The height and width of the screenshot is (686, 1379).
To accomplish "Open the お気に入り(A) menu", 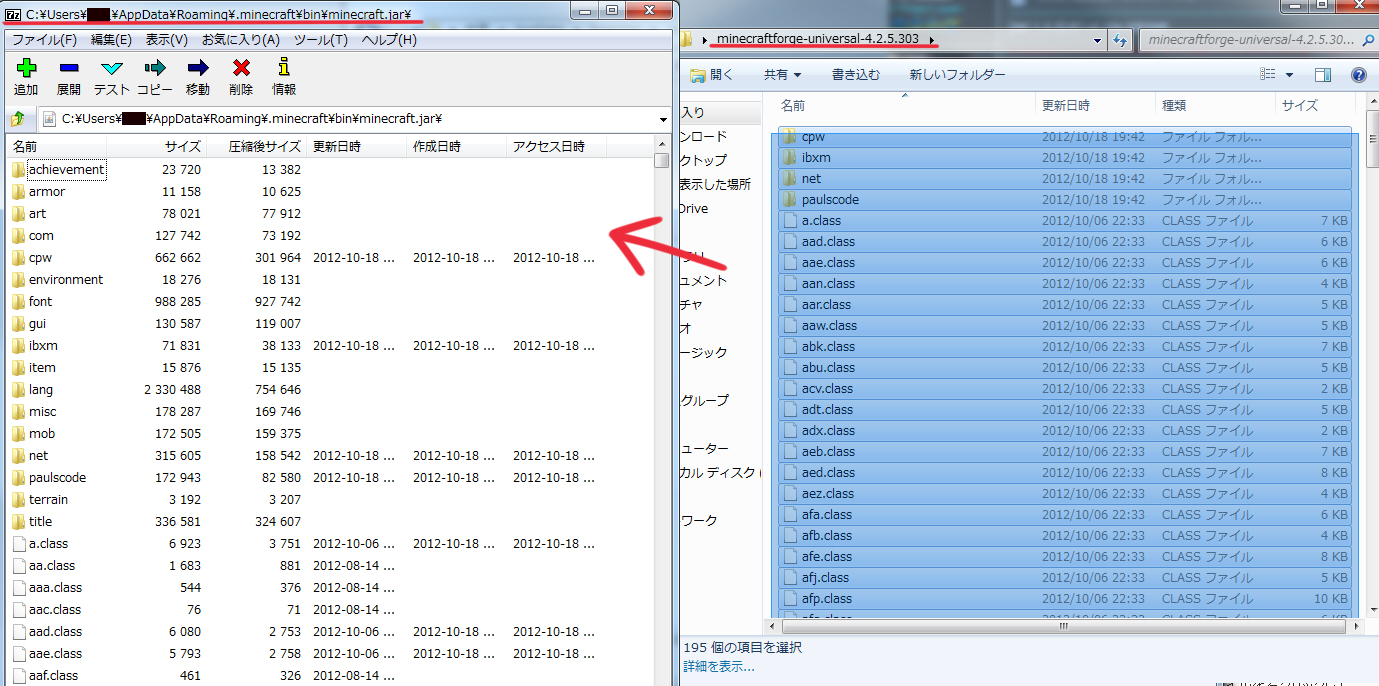I will pyautogui.click(x=241, y=40).
